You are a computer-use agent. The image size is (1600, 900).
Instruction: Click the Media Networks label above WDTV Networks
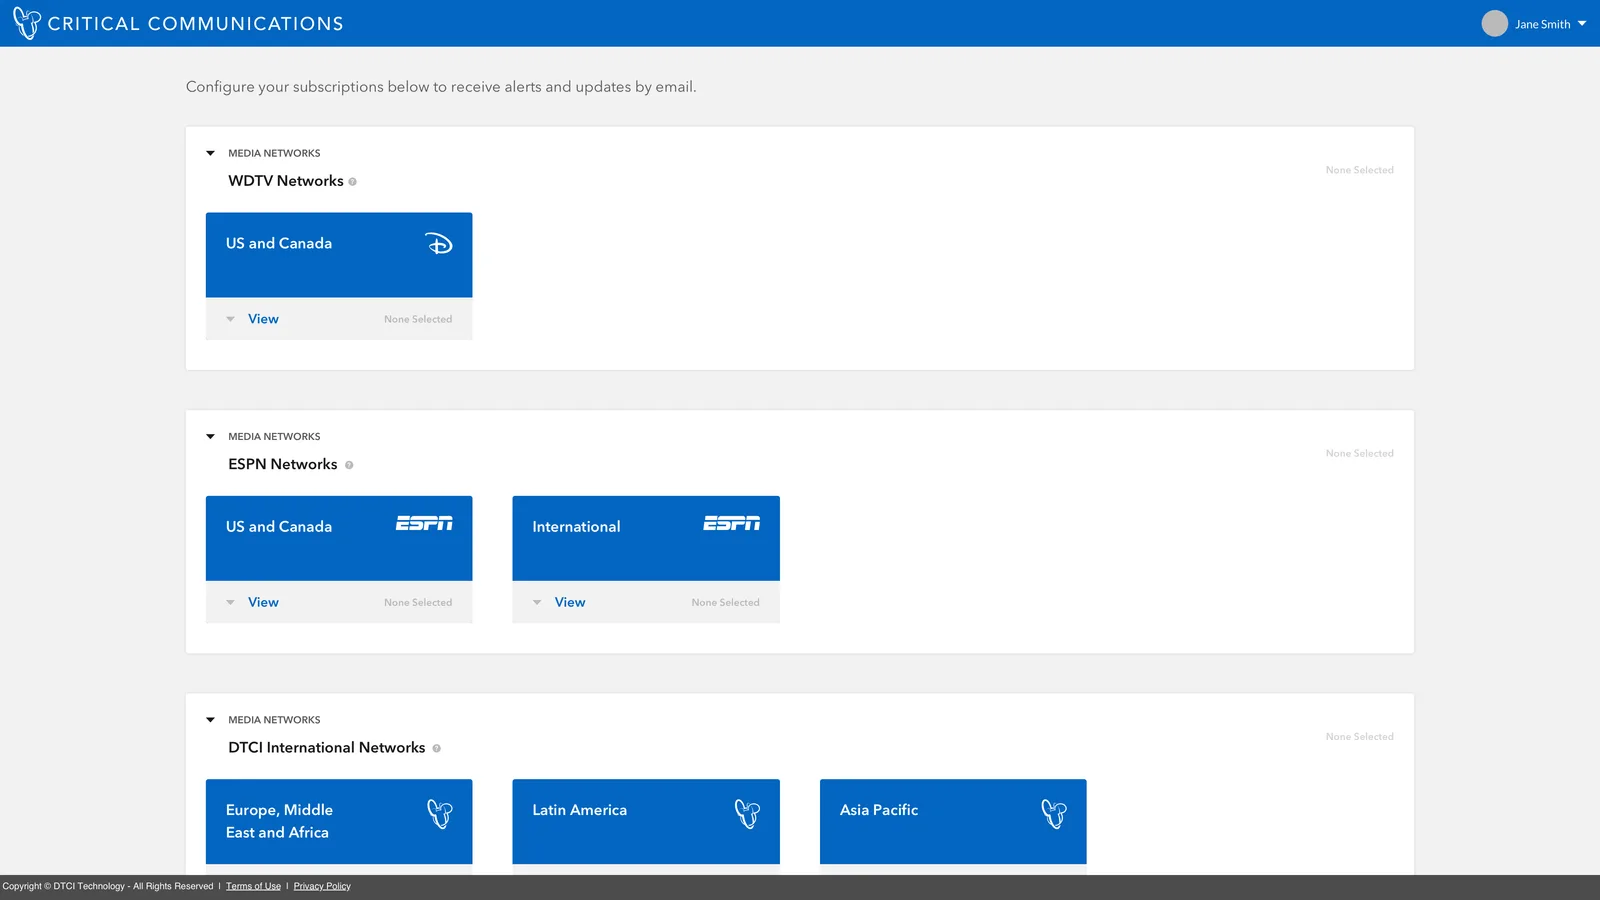click(274, 153)
